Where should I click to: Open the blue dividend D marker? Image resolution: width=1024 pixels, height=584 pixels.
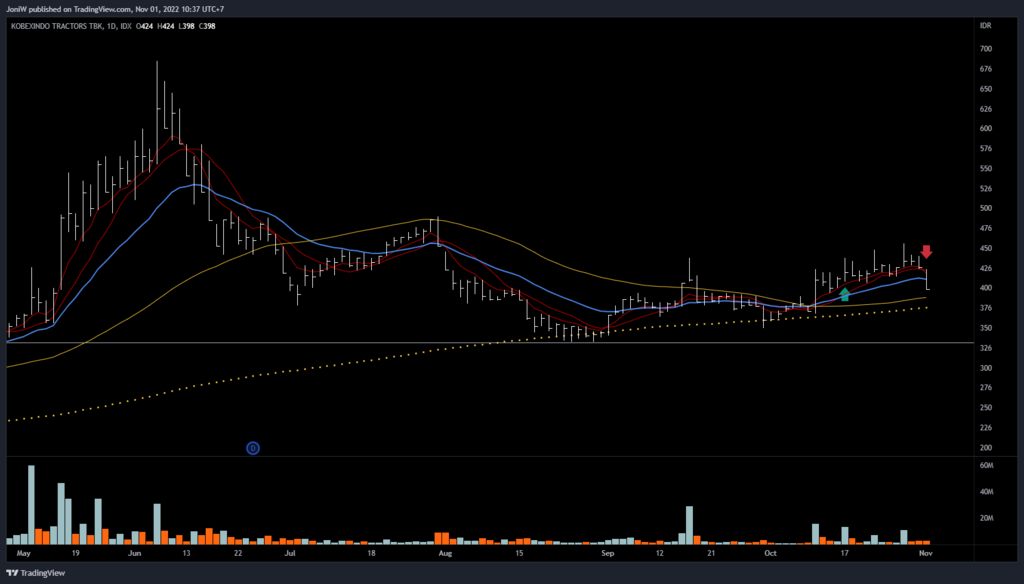(x=253, y=449)
